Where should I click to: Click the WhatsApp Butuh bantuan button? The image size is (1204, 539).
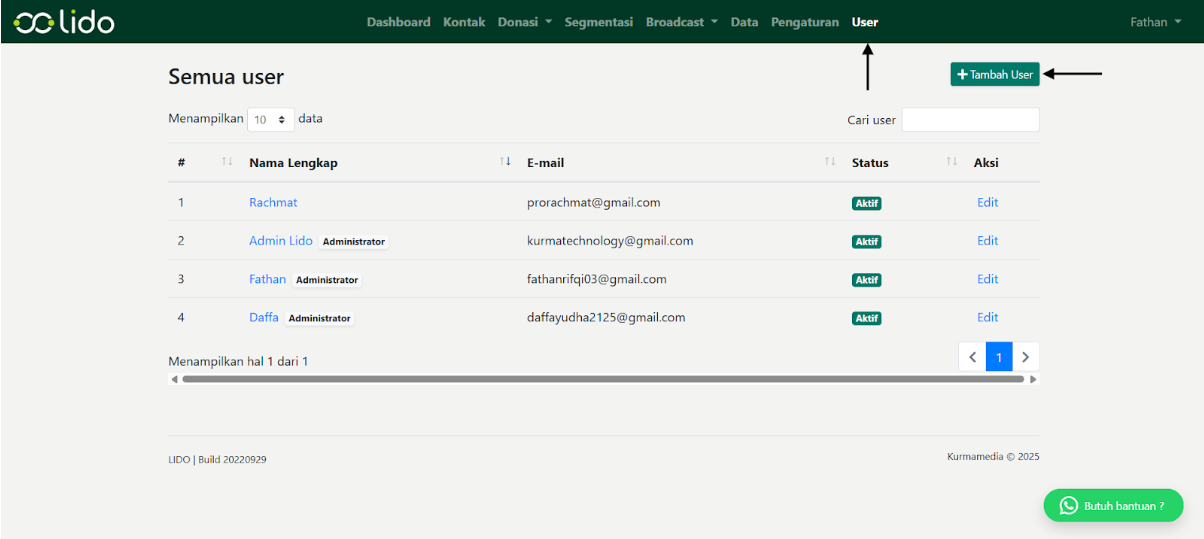[x=1113, y=505]
